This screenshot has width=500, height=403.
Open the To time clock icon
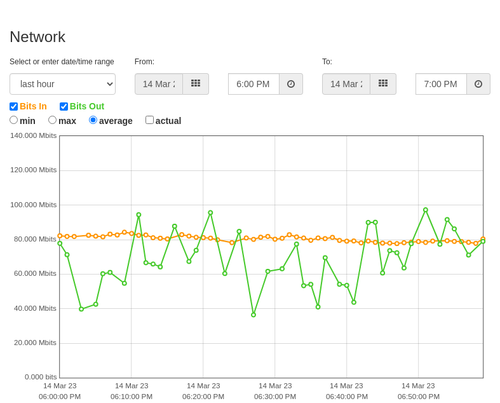(x=478, y=84)
